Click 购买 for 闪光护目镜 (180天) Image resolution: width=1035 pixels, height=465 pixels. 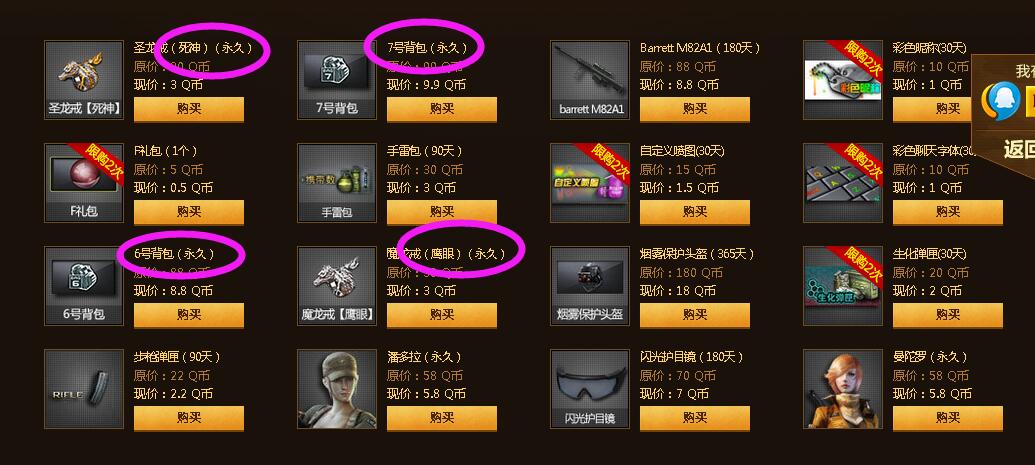point(694,418)
